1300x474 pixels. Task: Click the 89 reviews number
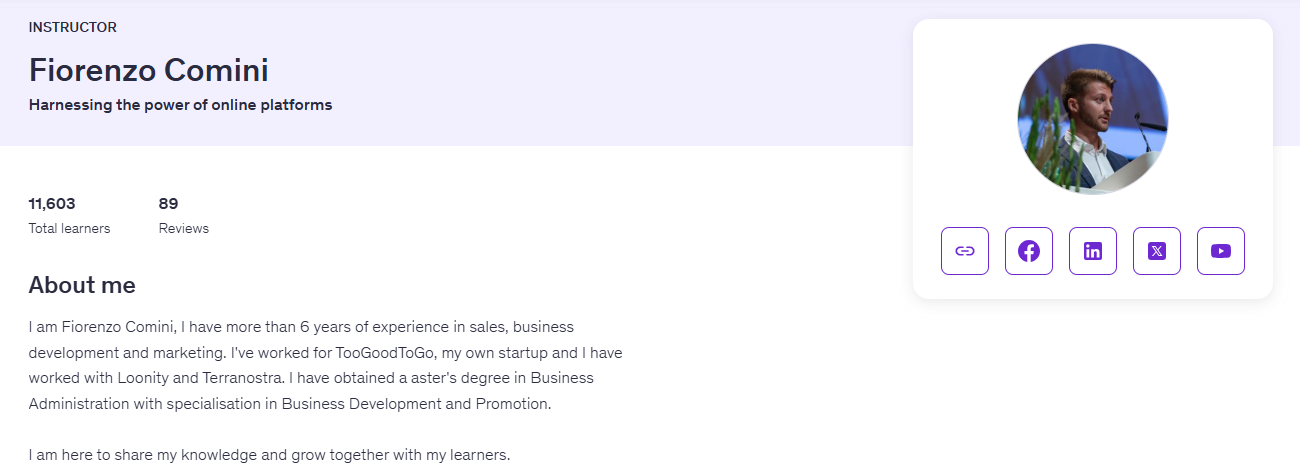[x=168, y=203]
